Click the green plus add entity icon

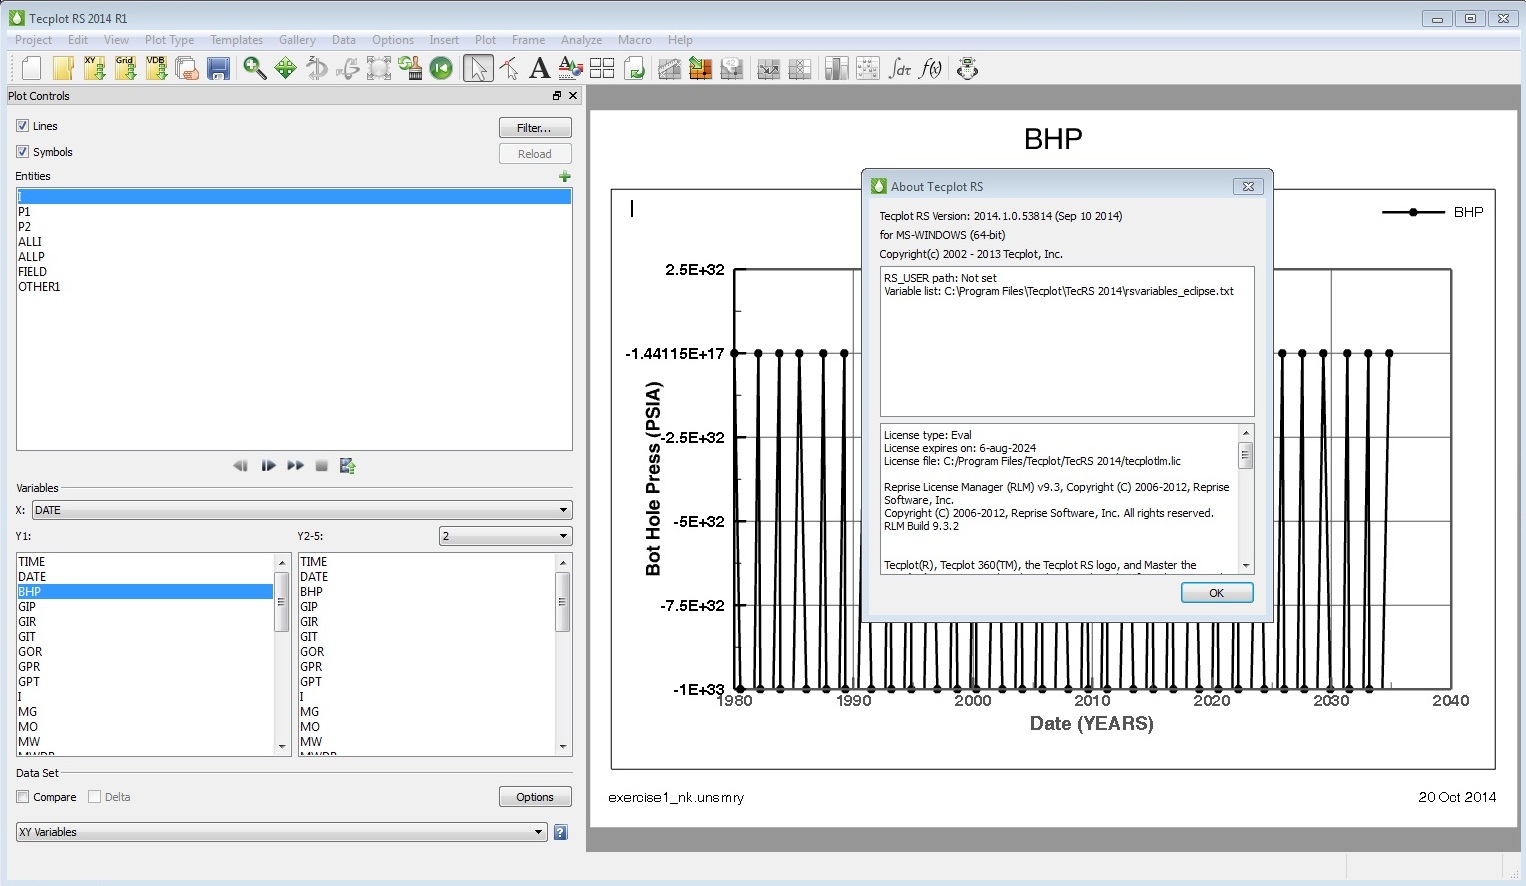point(565,177)
